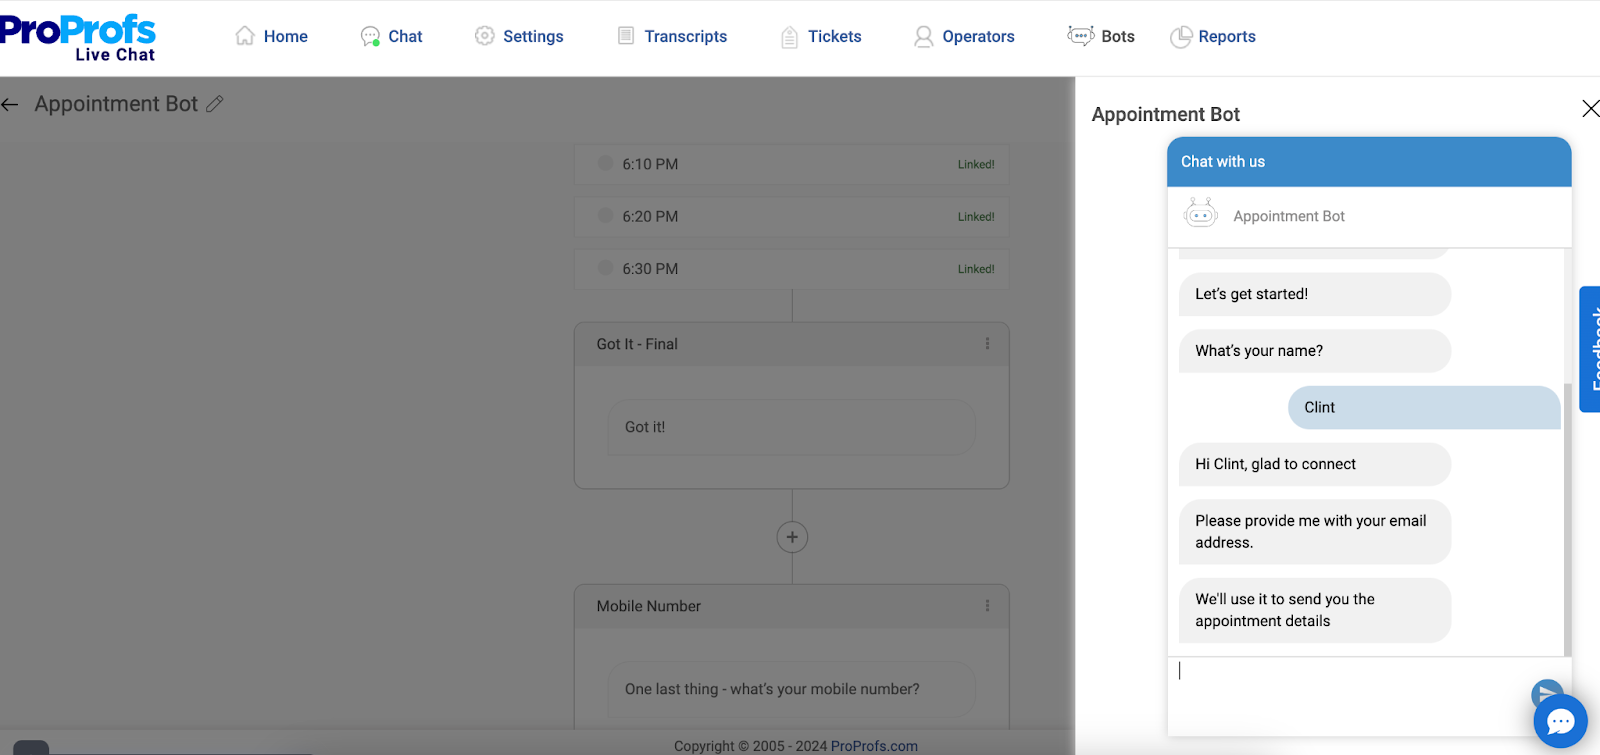Click the Clint reply bubble
Viewport: 1600px width, 755px height.
pyautogui.click(x=1424, y=408)
